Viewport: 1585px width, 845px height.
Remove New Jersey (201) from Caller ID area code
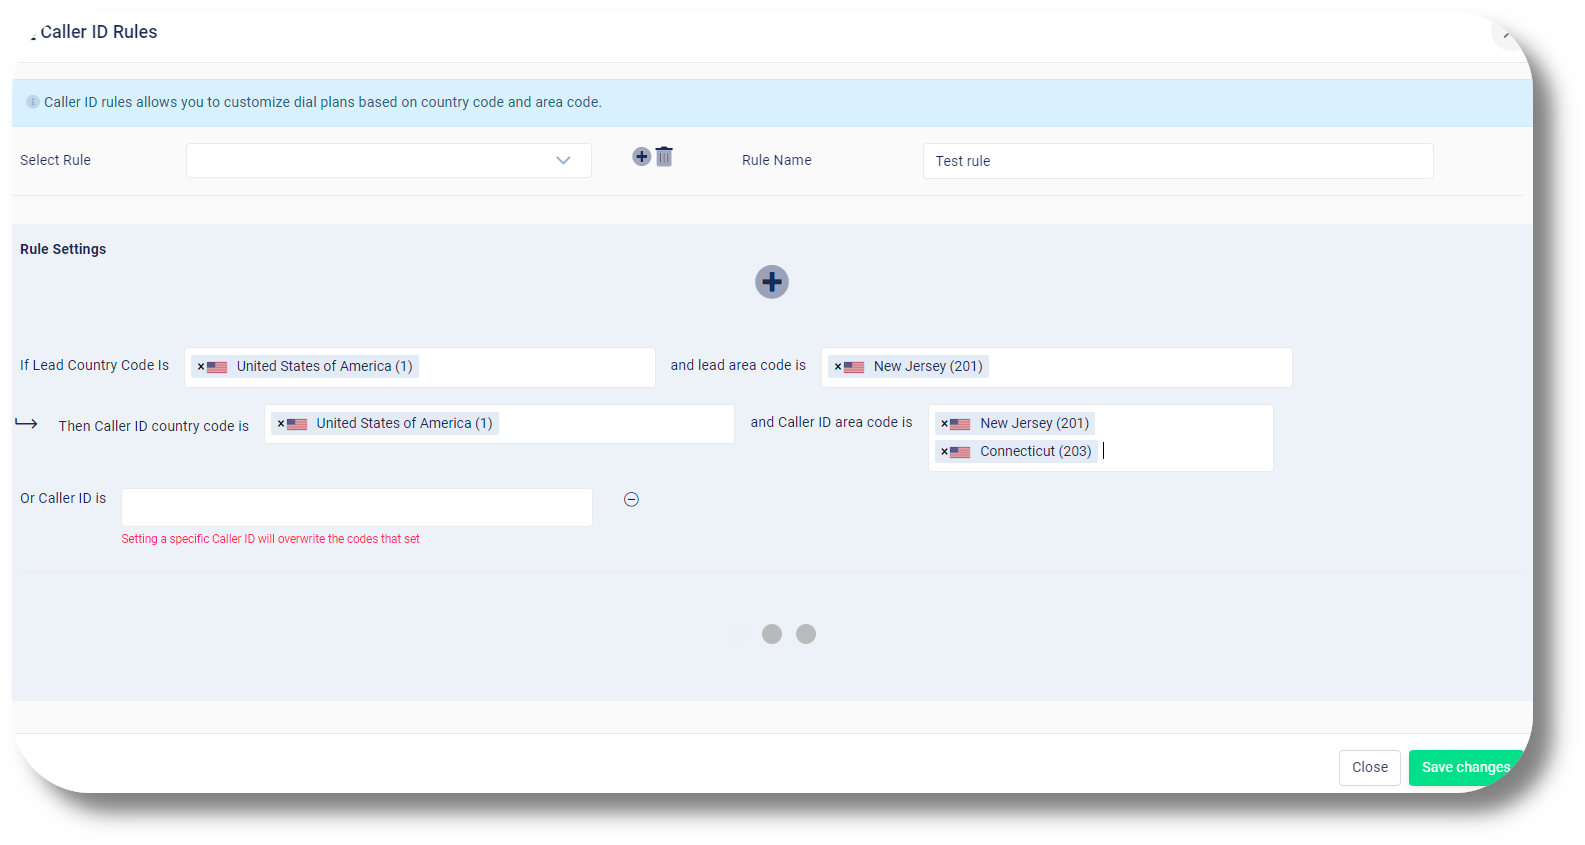(x=944, y=424)
